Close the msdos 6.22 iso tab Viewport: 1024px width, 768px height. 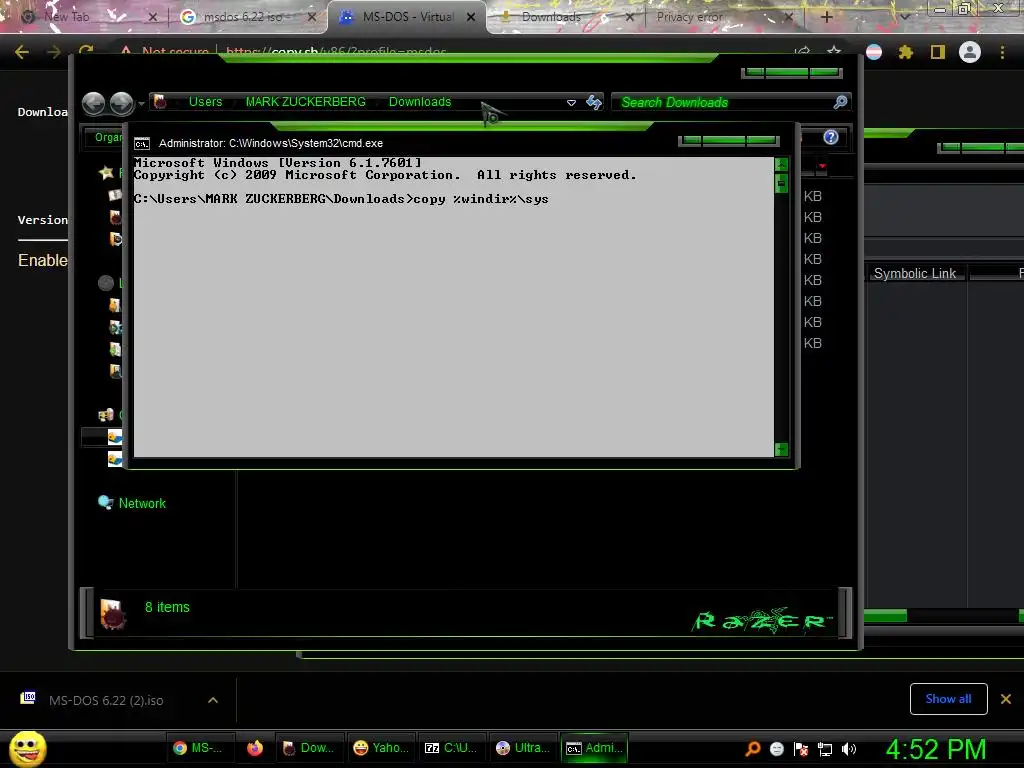click(x=312, y=17)
